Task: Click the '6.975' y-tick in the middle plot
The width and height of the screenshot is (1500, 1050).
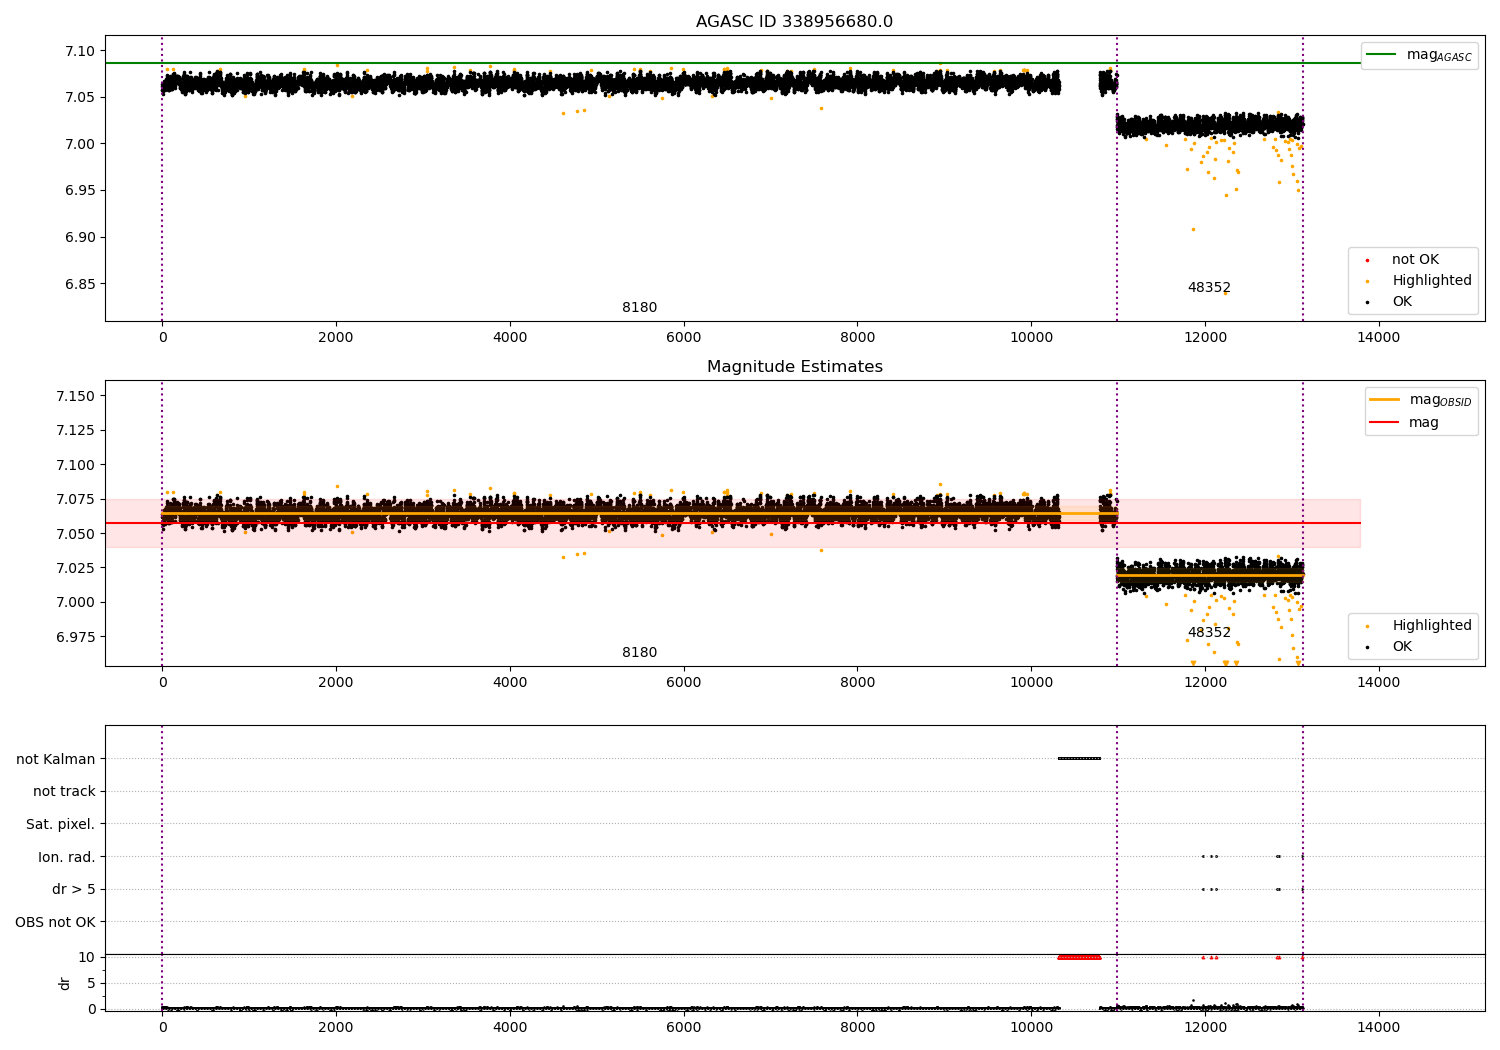Action: 78,637
